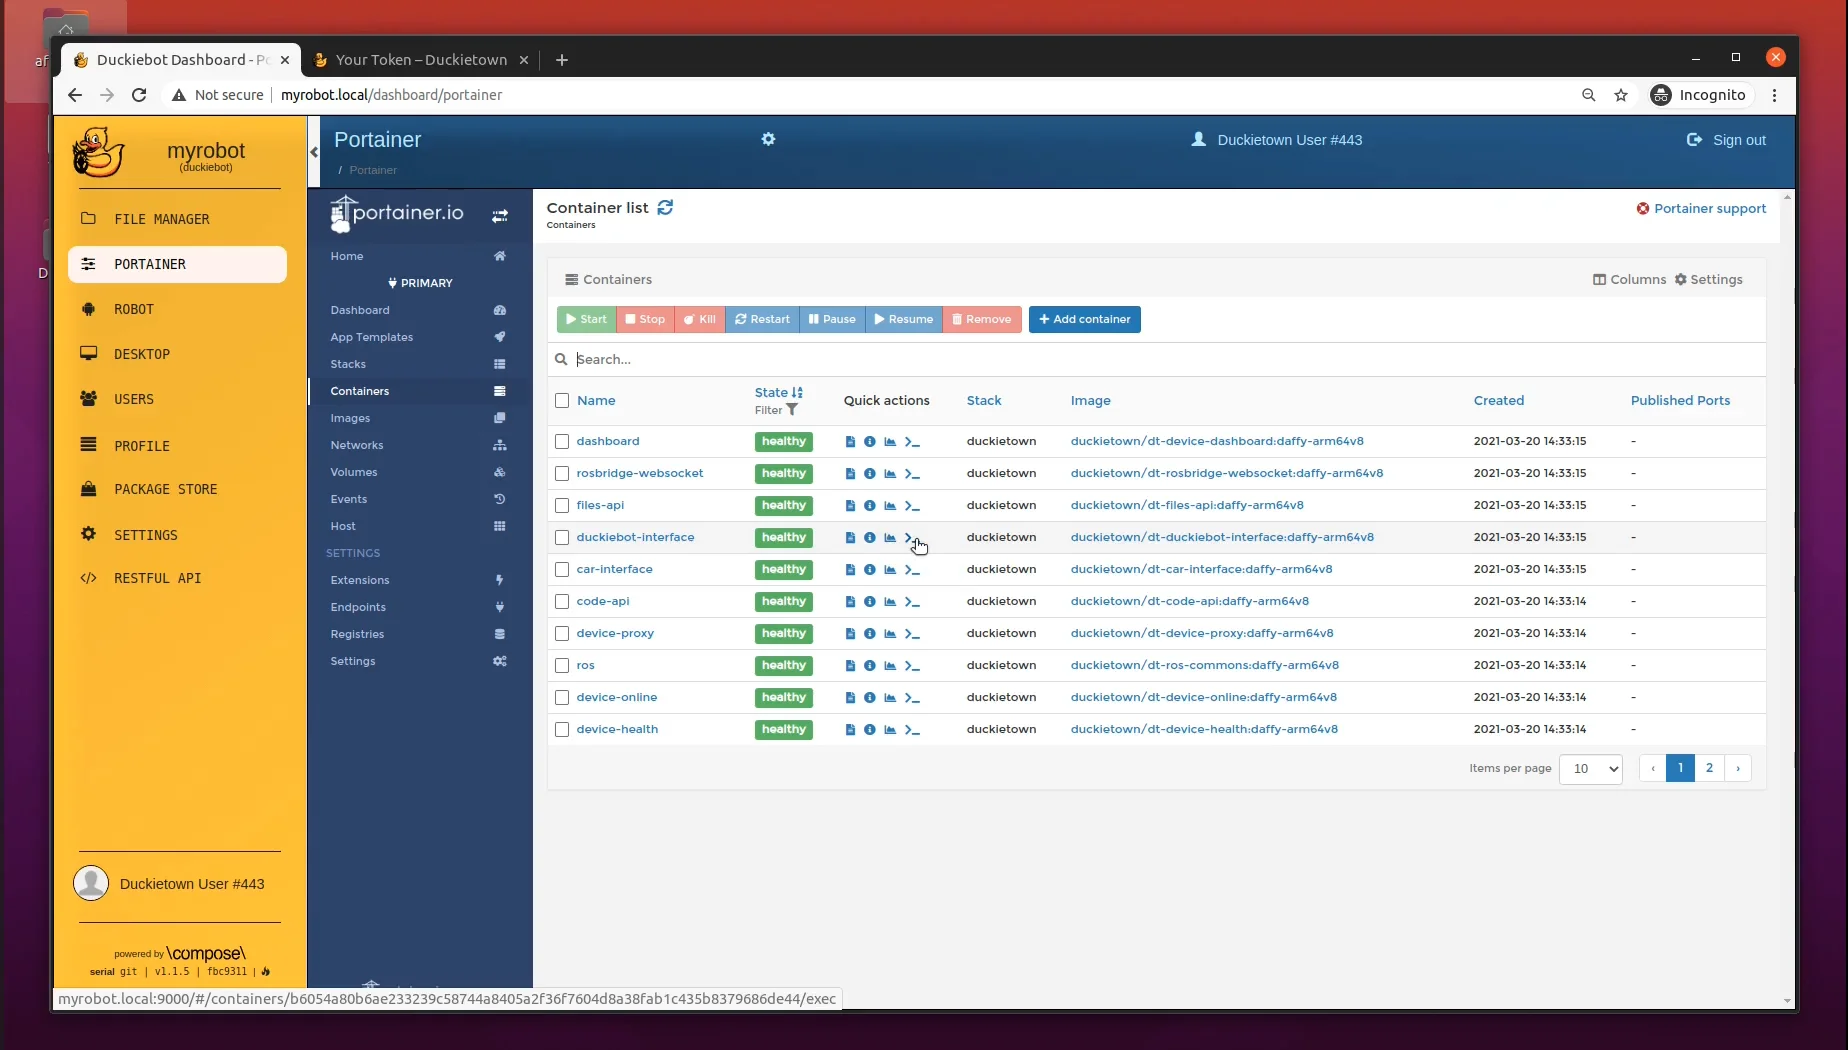1848x1050 pixels.
Task: Collapse the yellow dashboard sidebar
Action: coord(314,152)
